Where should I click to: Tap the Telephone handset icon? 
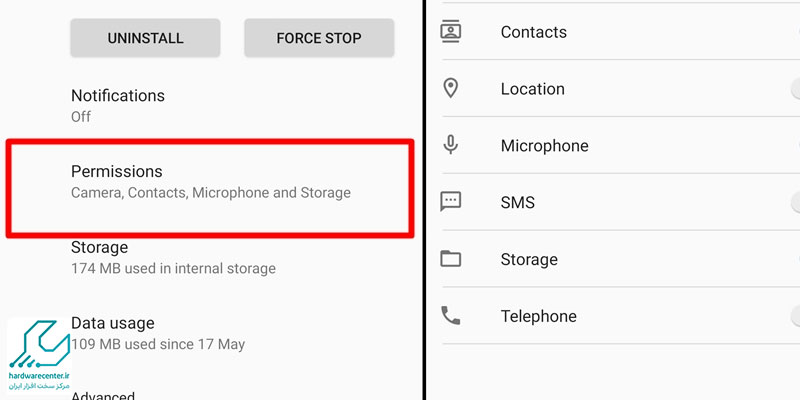[451, 315]
